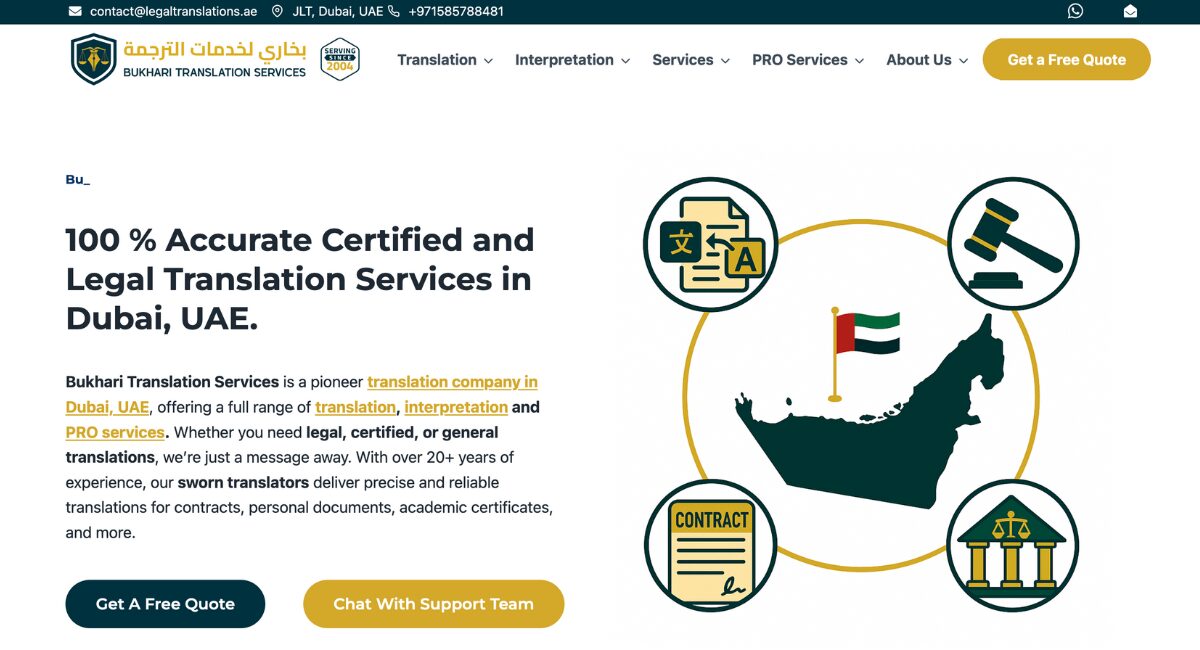This screenshot has width=1200, height=650.
Task: Click the '100 % Accurate Certified' heading
Action: [x=300, y=279]
